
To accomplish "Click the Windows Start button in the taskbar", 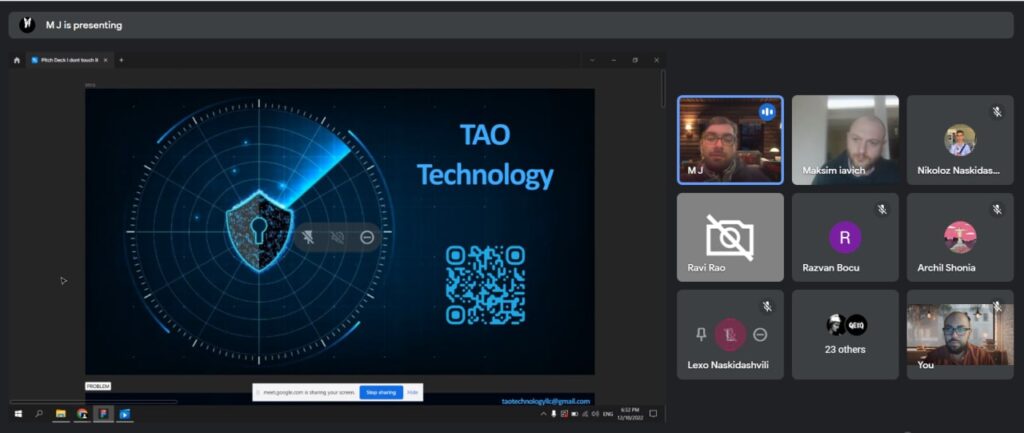I will pyautogui.click(x=17, y=413).
